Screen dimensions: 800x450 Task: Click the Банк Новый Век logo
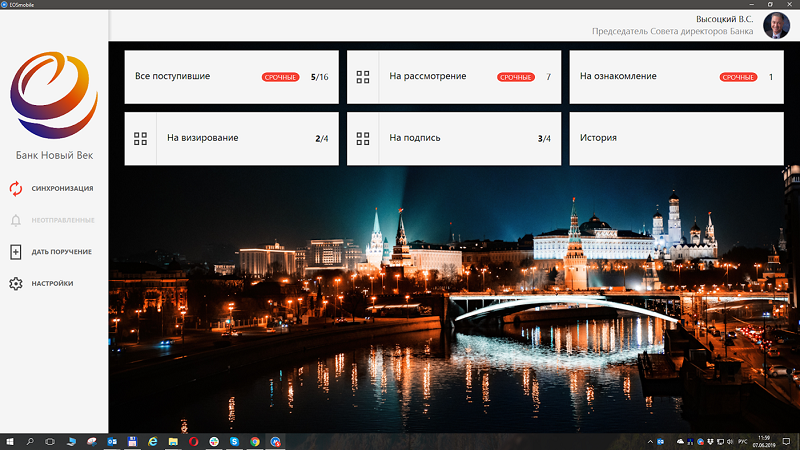(x=54, y=95)
